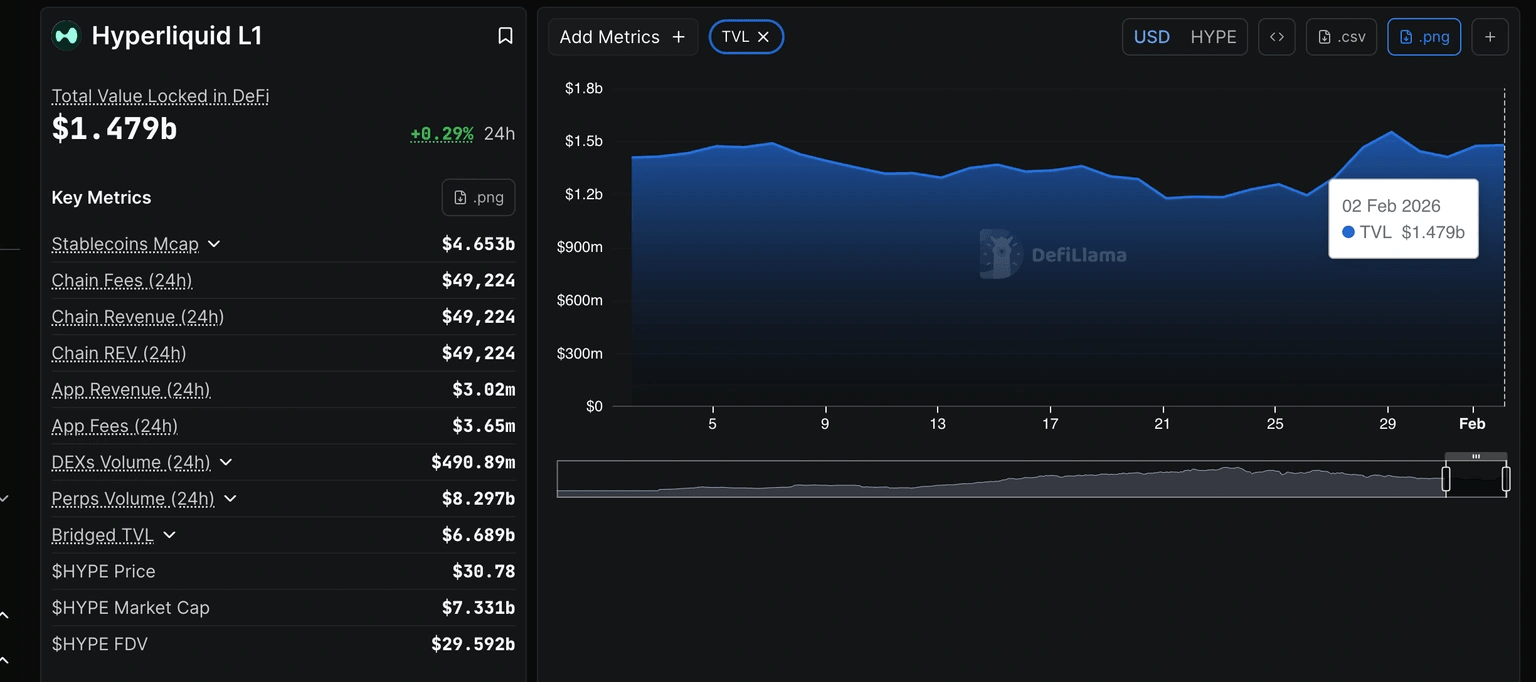Click the left handle of chart range slider
Screen dimensions: 1536x682
tap(1446, 479)
